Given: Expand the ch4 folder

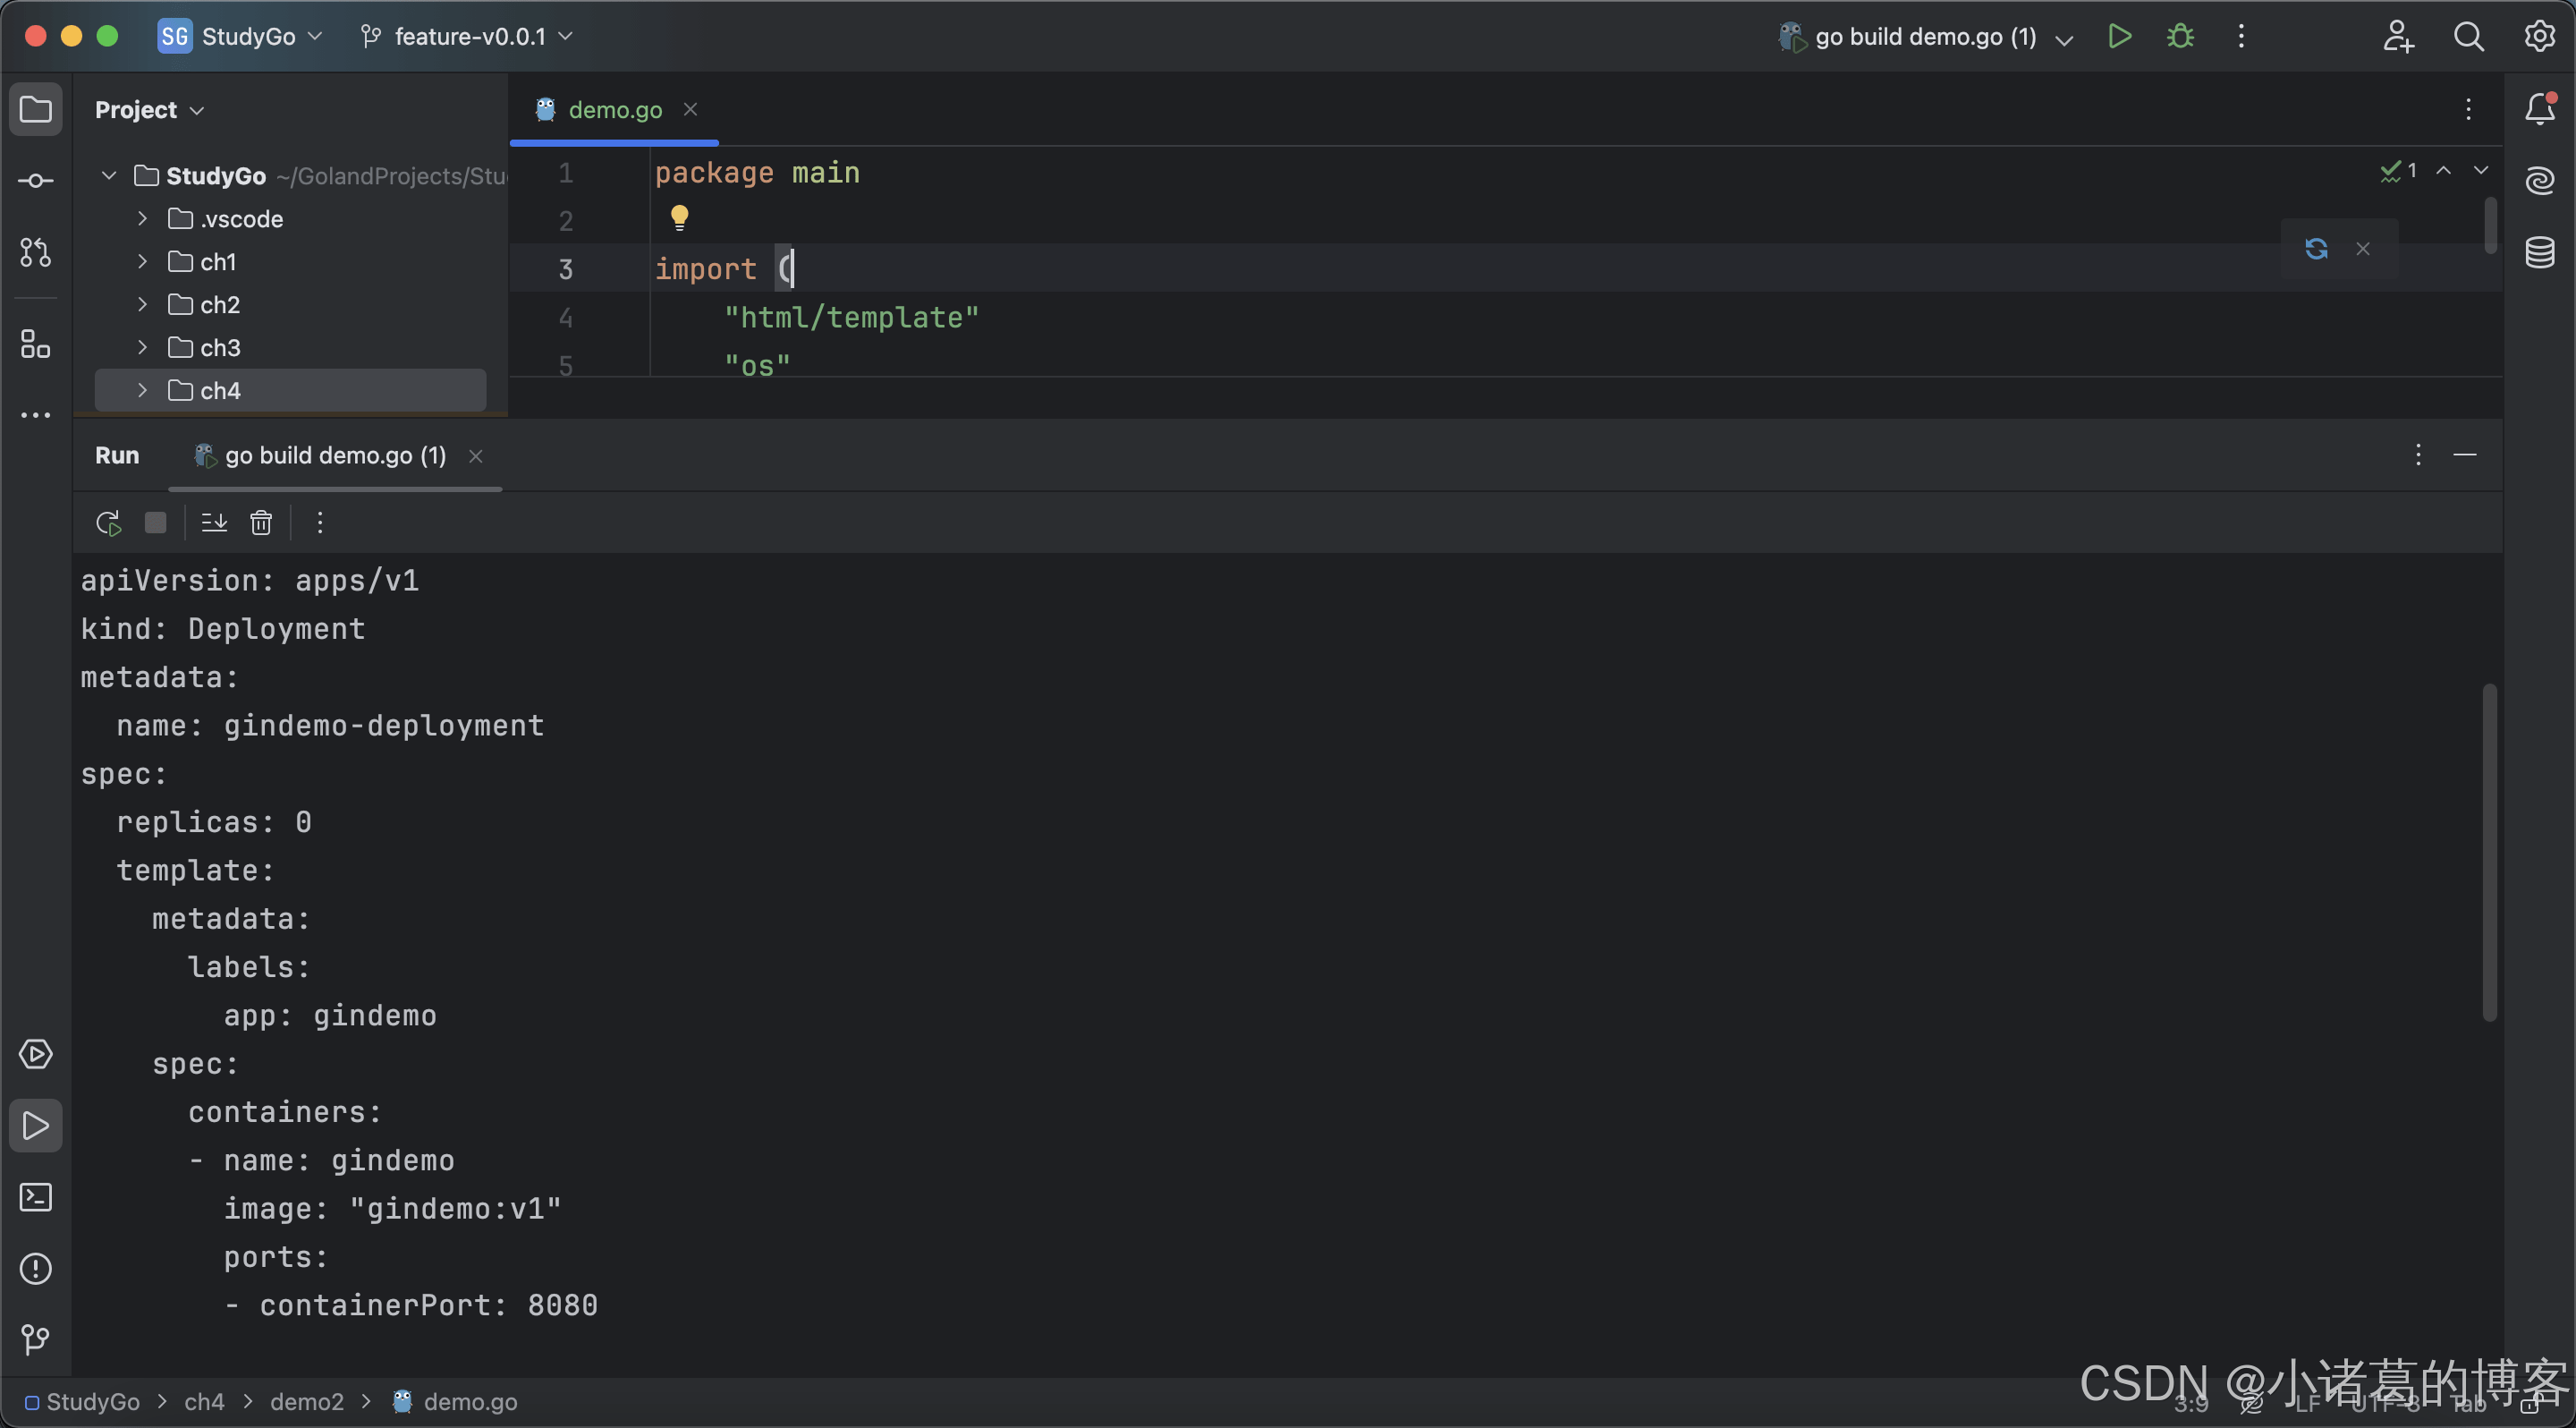Looking at the screenshot, I should pos(142,390).
